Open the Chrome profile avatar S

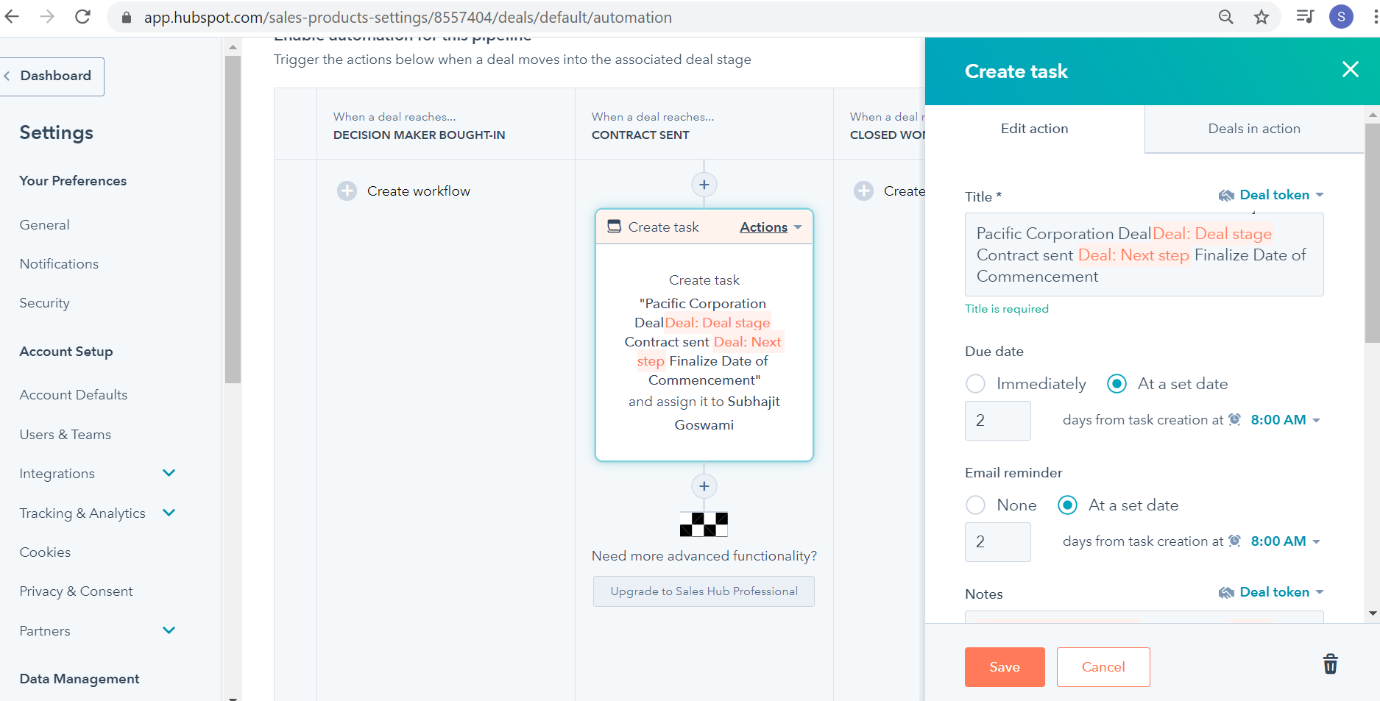[1341, 17]
